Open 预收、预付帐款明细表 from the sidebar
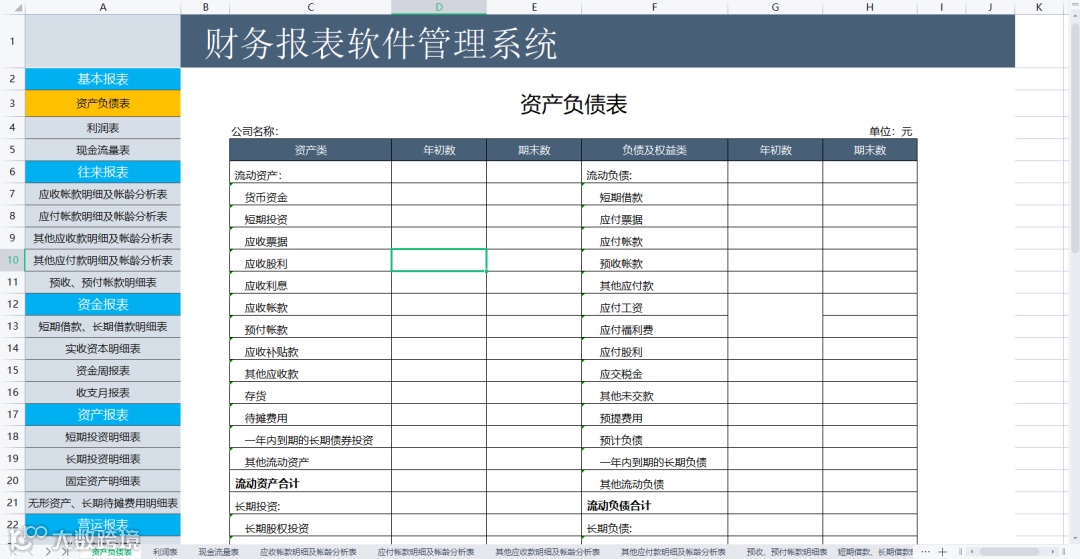The width and height of the screenshot is (1080, 559). 103,282
